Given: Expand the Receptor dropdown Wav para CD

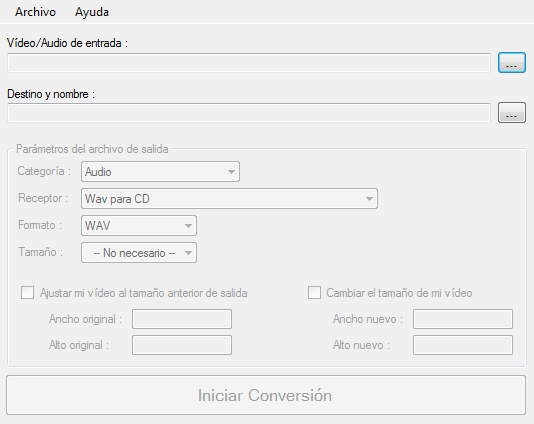Looking at the screenshot, I should (229, 199).
